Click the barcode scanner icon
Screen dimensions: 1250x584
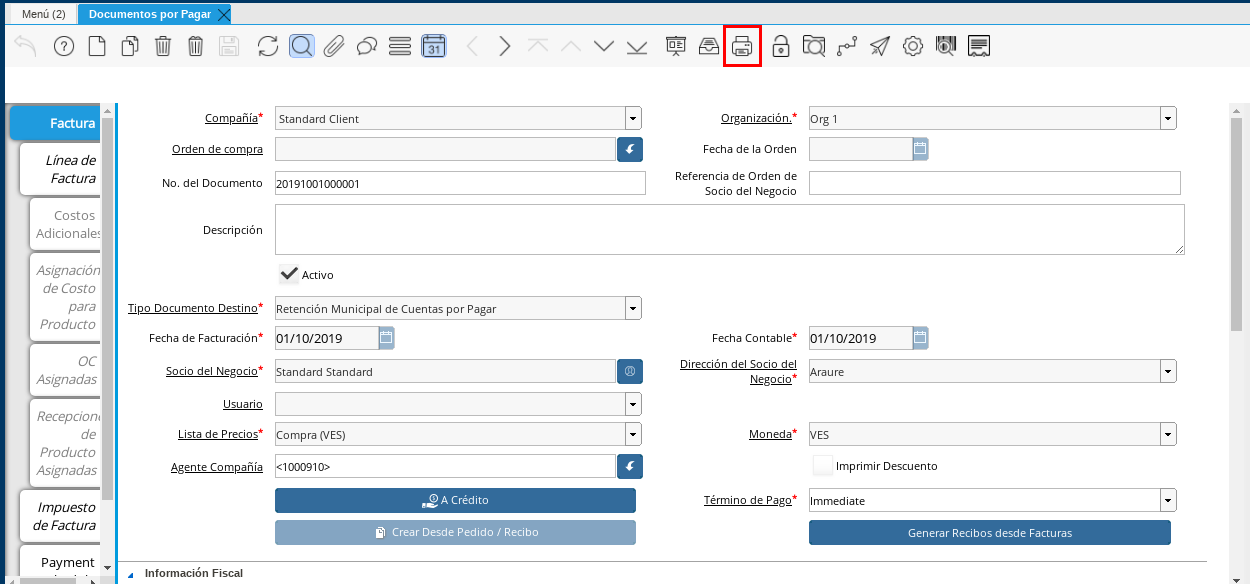[x=946, y=46]
